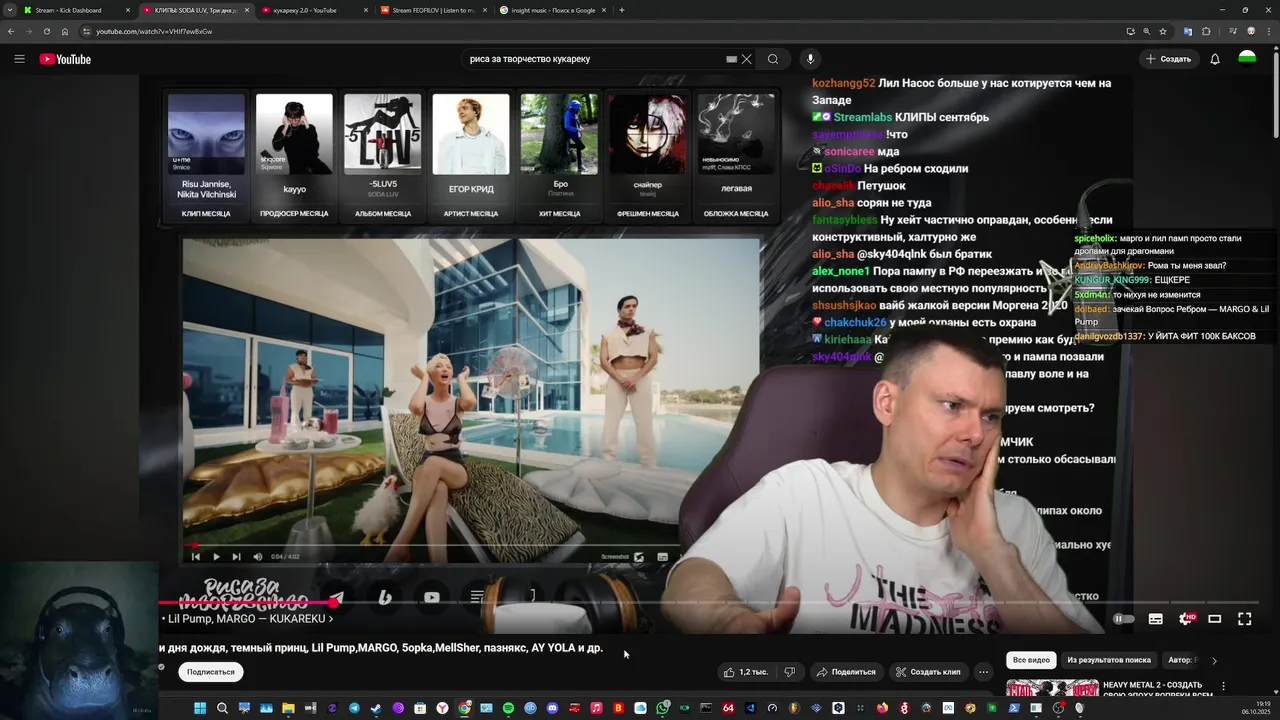Open Yandex browser from the taskbar
This screenshot has height=720, width=1280.
442,708
